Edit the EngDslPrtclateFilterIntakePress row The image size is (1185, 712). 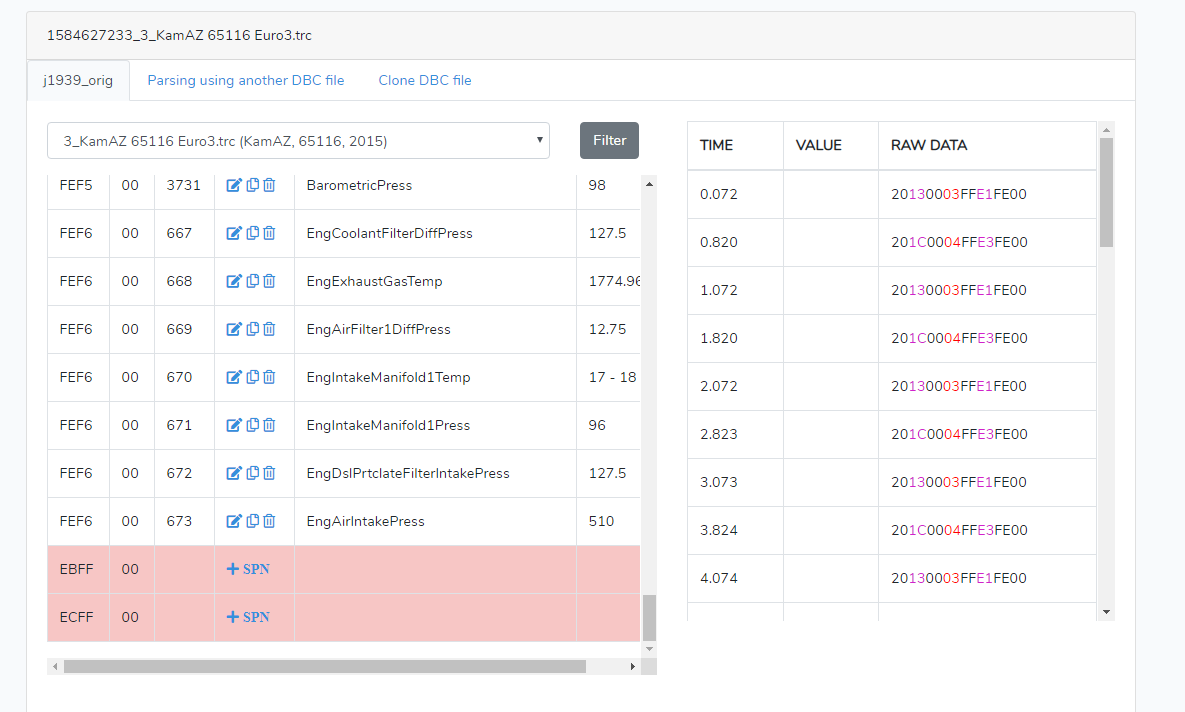234,473
